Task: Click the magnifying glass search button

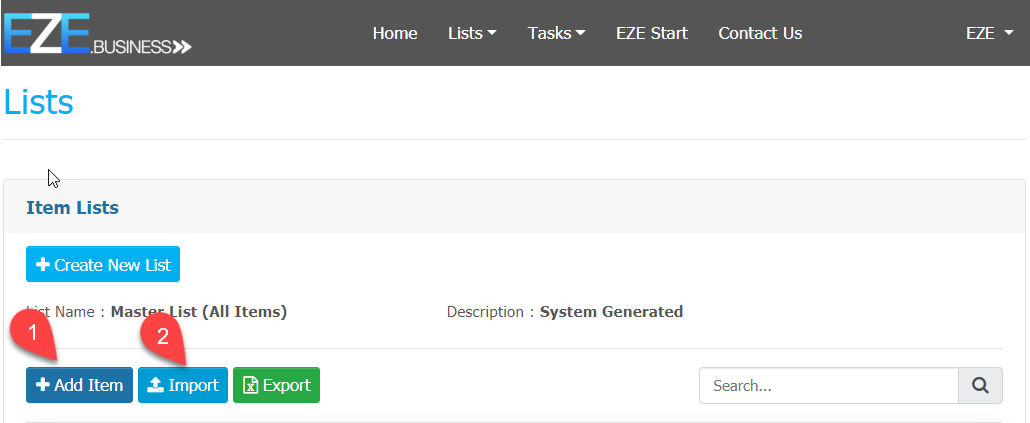Action: 980,385
